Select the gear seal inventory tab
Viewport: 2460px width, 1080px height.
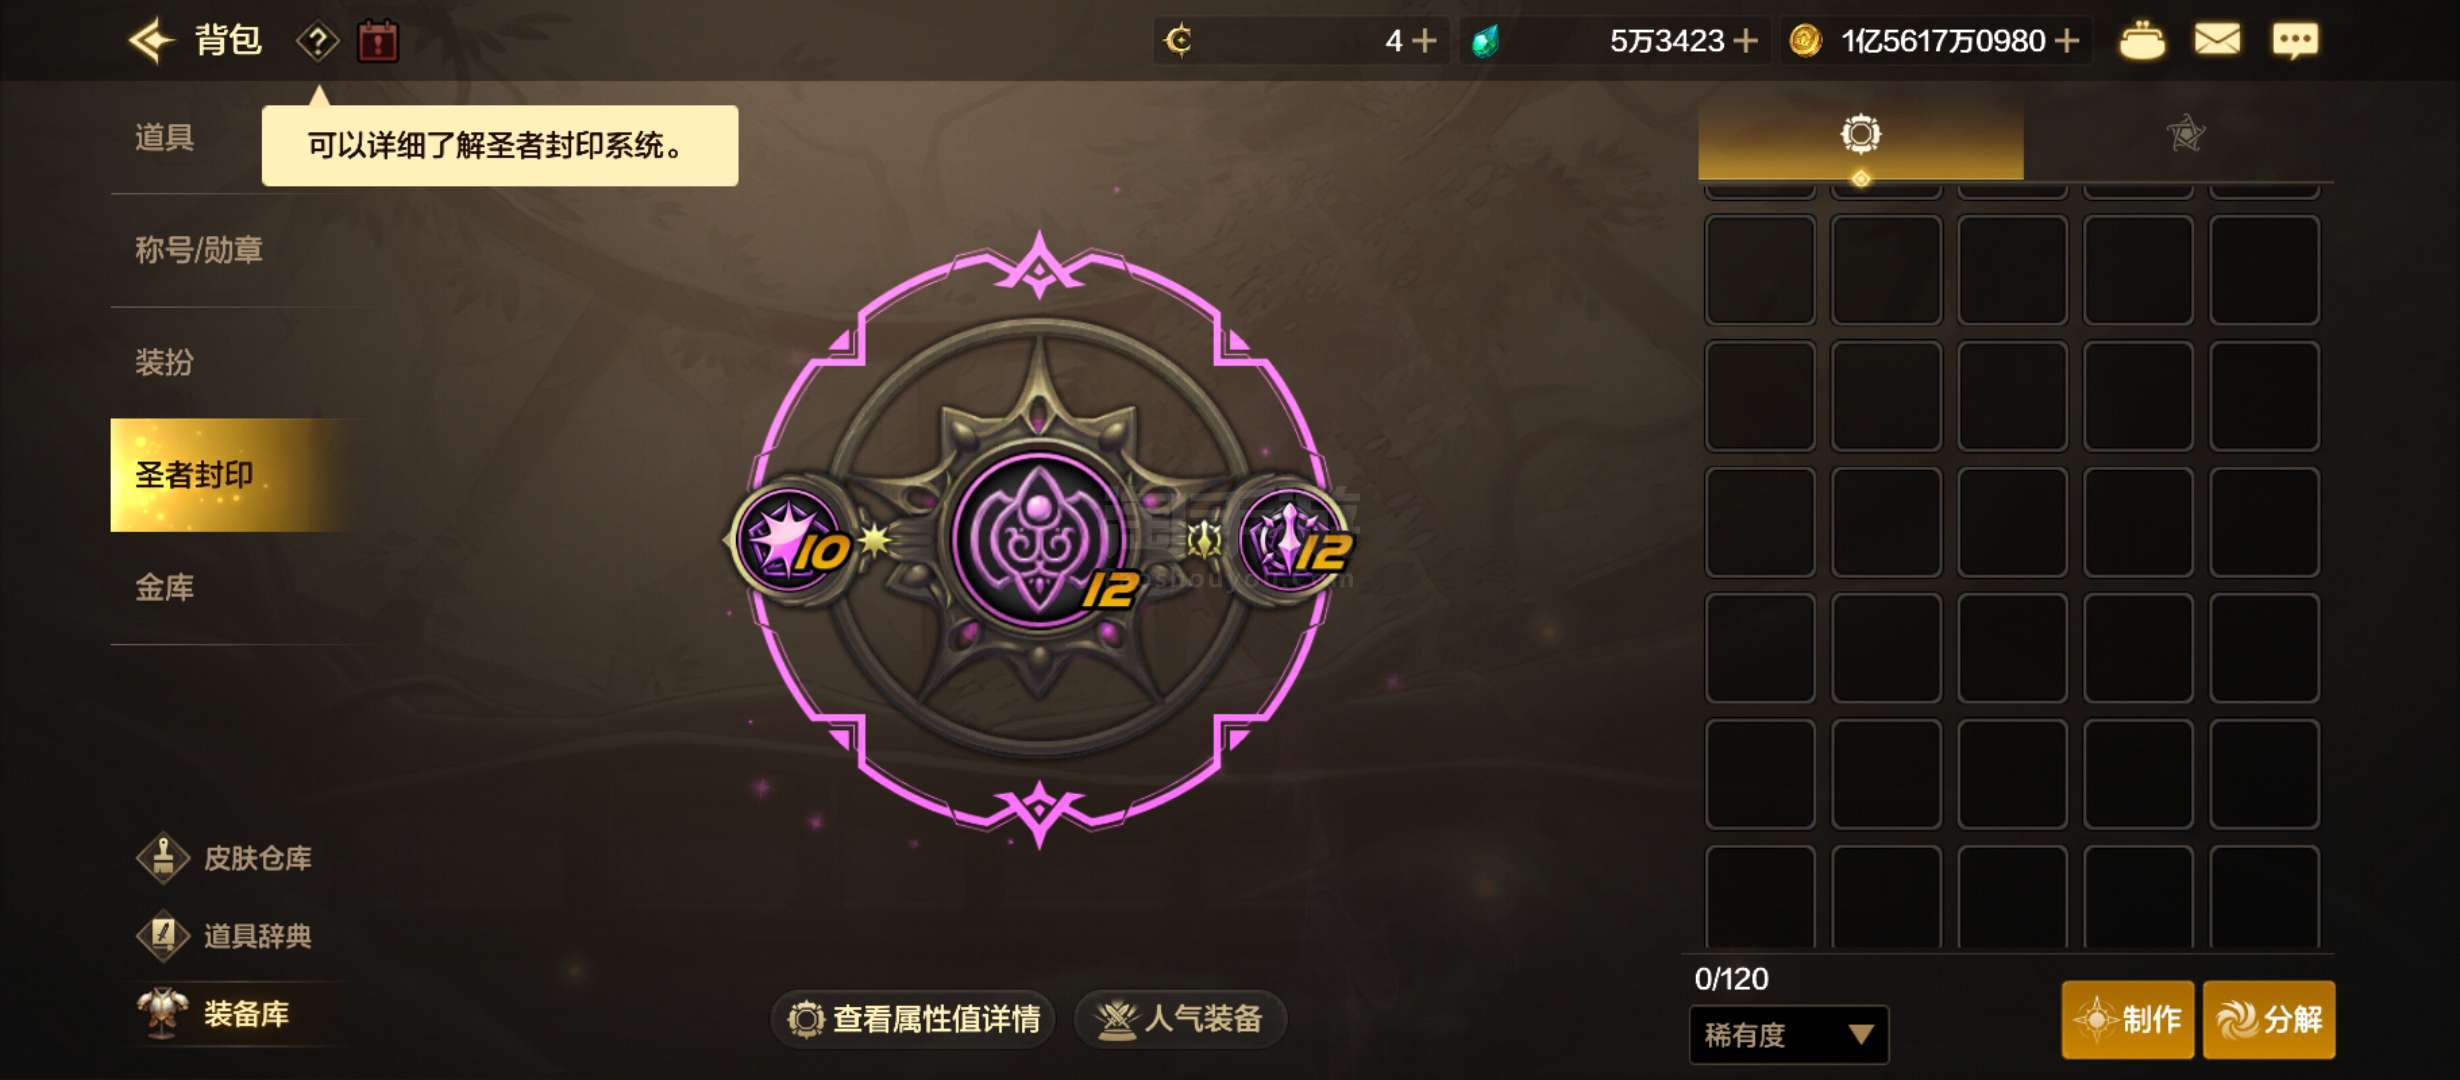[1860, 134]
